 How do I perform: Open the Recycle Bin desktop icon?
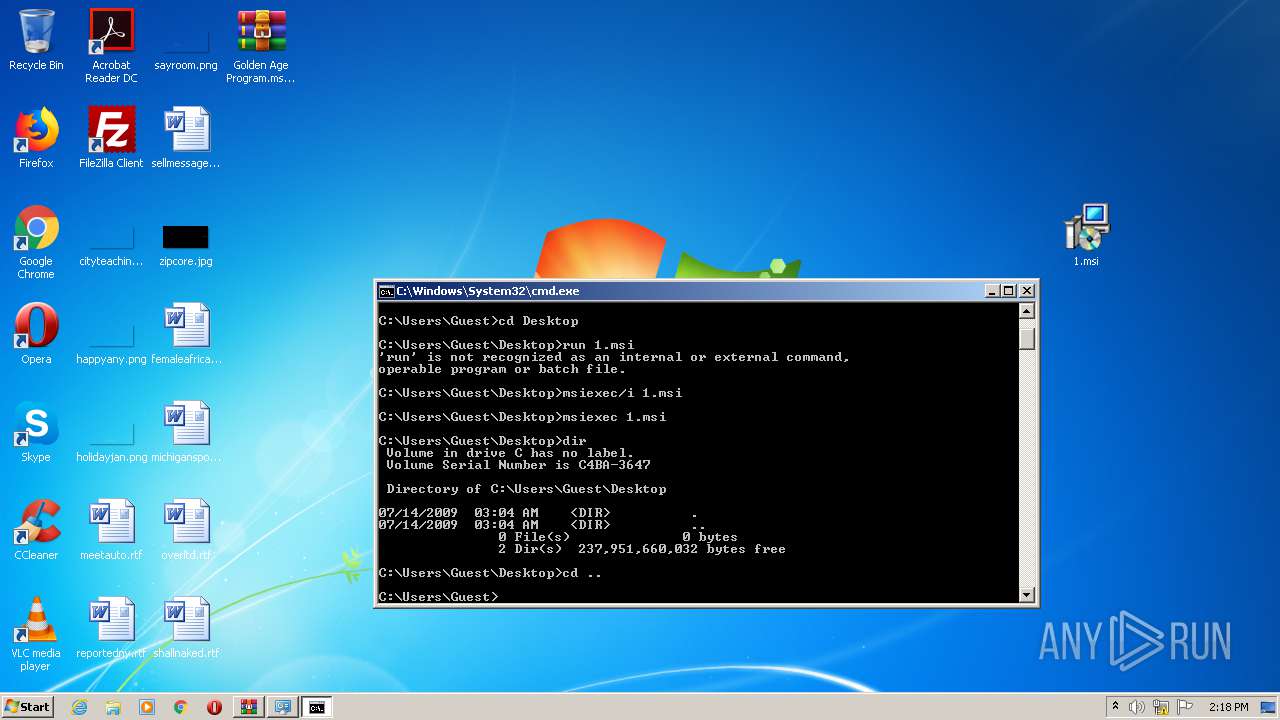point(36,41)
